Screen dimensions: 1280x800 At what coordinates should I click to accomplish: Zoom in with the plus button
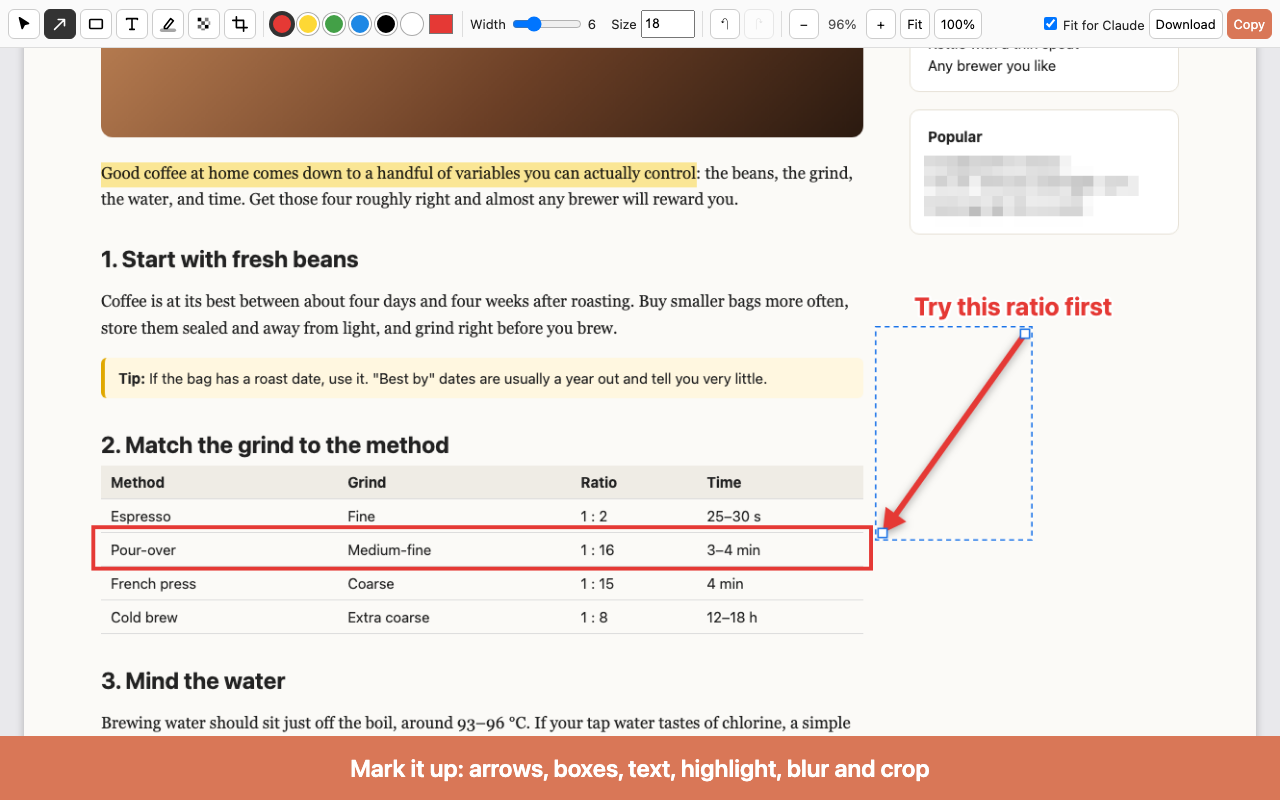point(880,24)
